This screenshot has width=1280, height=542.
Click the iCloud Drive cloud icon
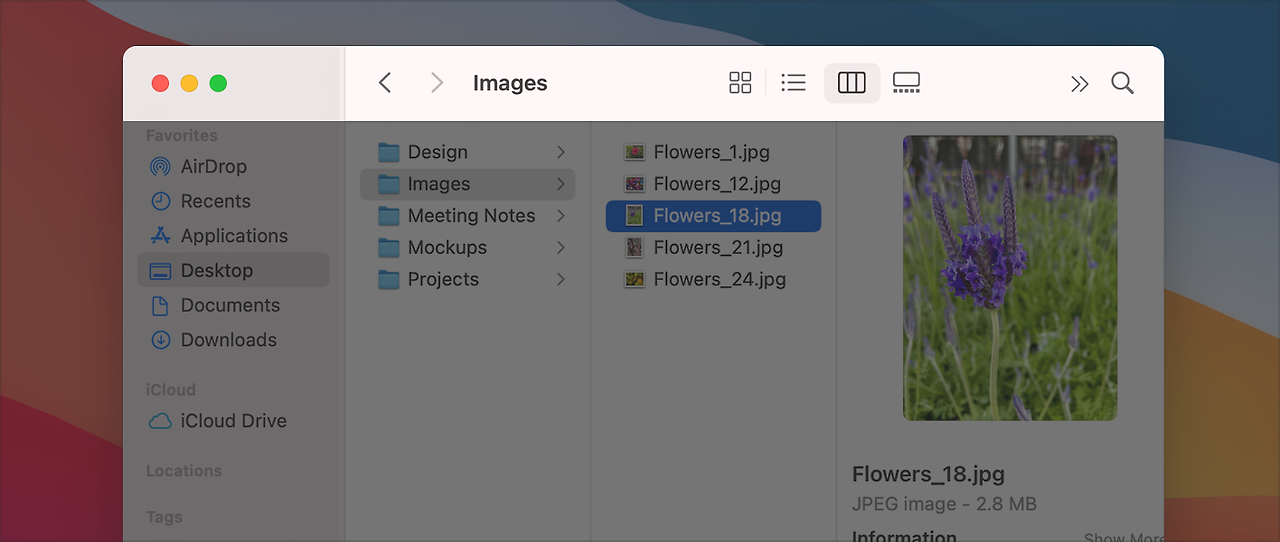pos(160,421)
